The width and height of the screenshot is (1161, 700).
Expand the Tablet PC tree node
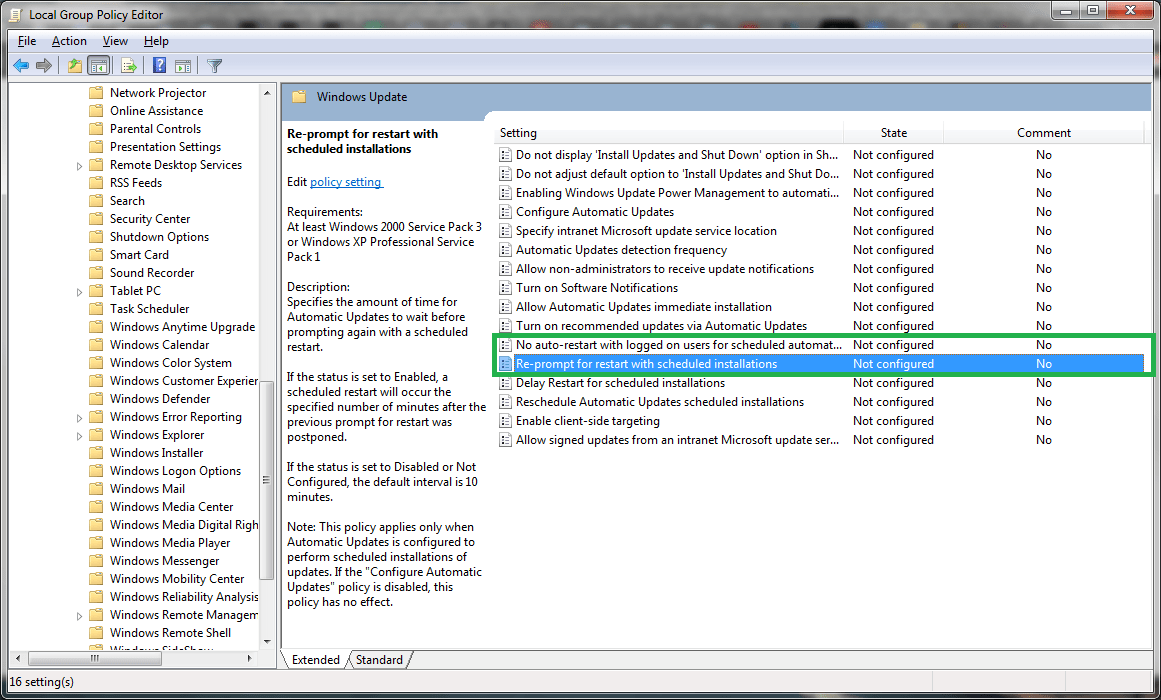point(81,290)
